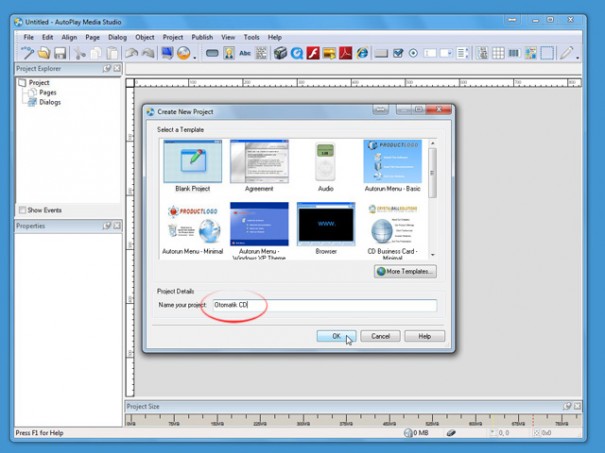Open the Tools menu
The image size is (605, 453).
point(251,37)
